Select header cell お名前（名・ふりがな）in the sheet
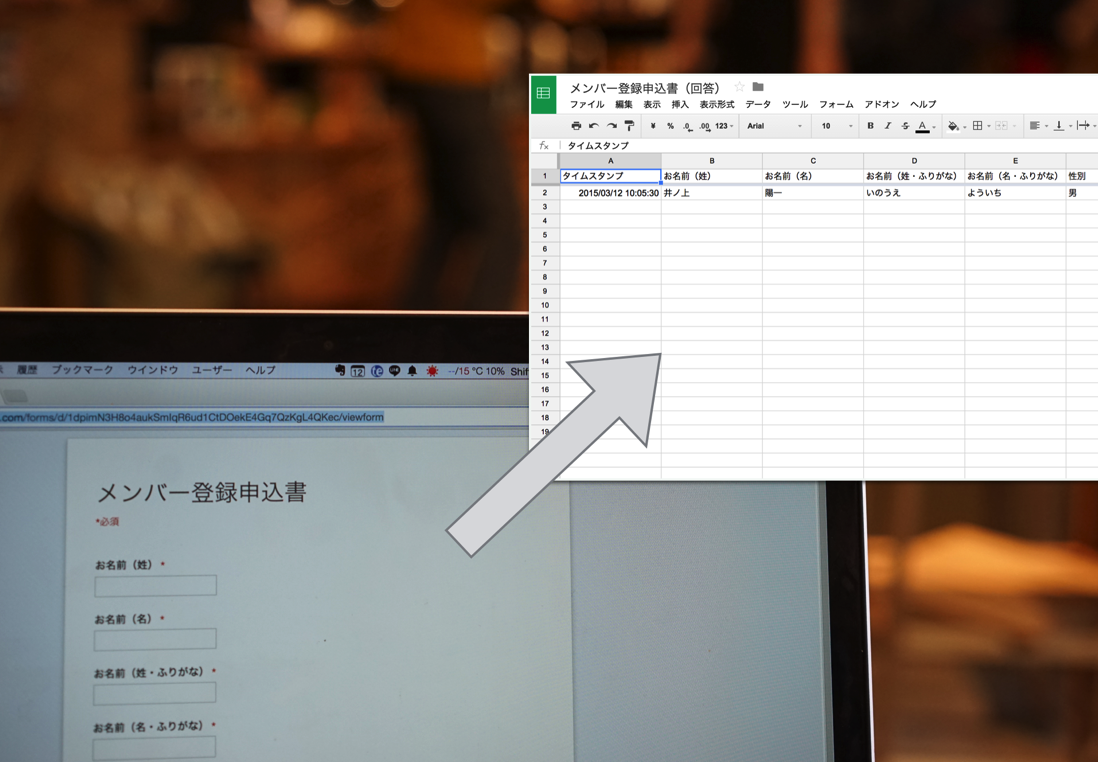The height and width of the screenshot is (762, 1098). (x=1015, y=176)
